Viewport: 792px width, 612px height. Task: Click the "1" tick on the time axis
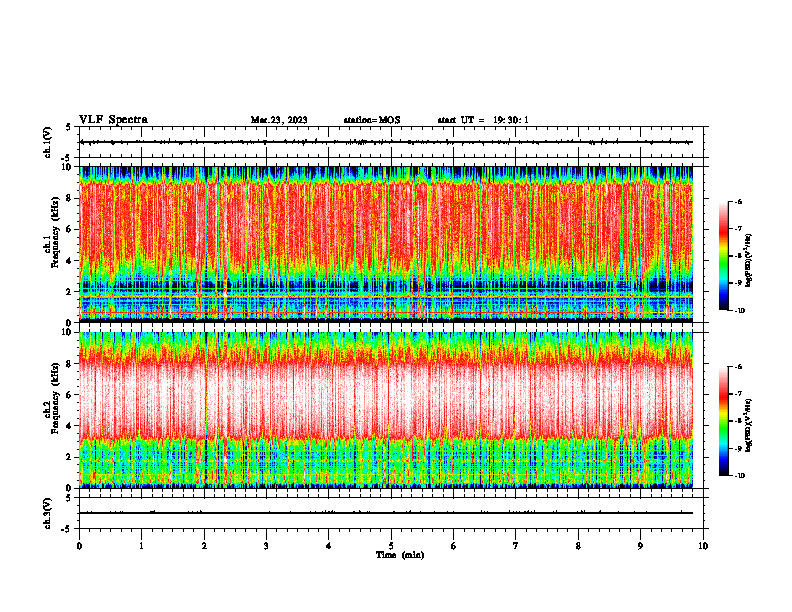pyautogui.click(x=141, y=546)
